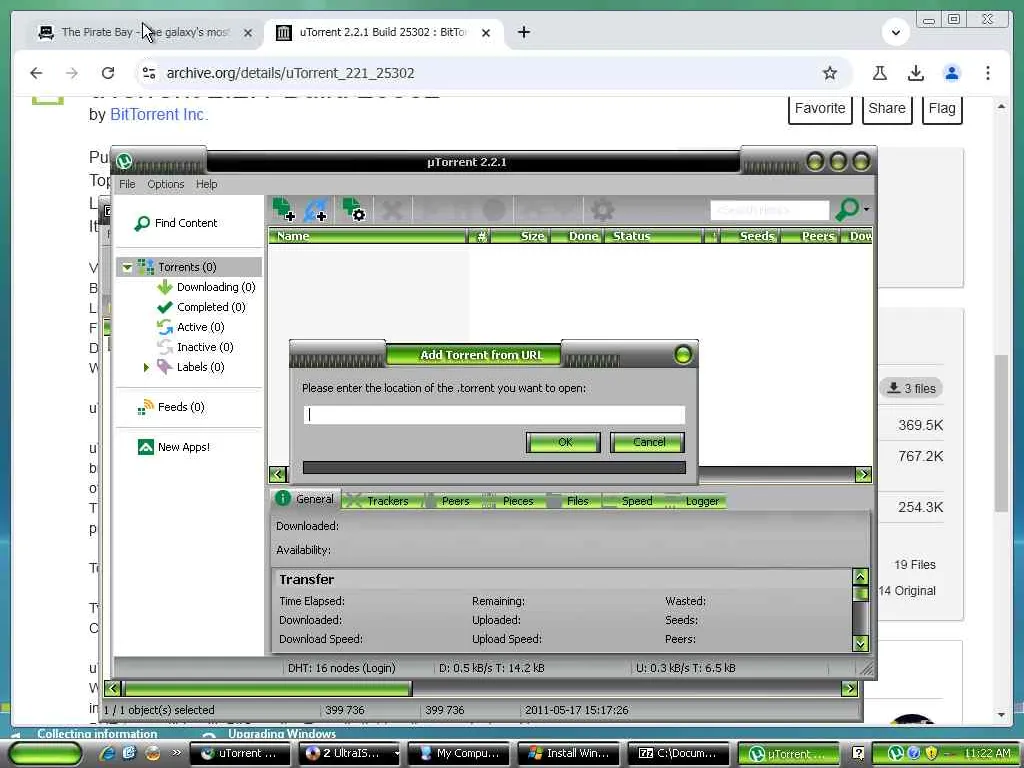Viewport: 1024px width, 768px height.
Task: Close the Add Torrent from URL dialog
Action: tap(683, 355)
